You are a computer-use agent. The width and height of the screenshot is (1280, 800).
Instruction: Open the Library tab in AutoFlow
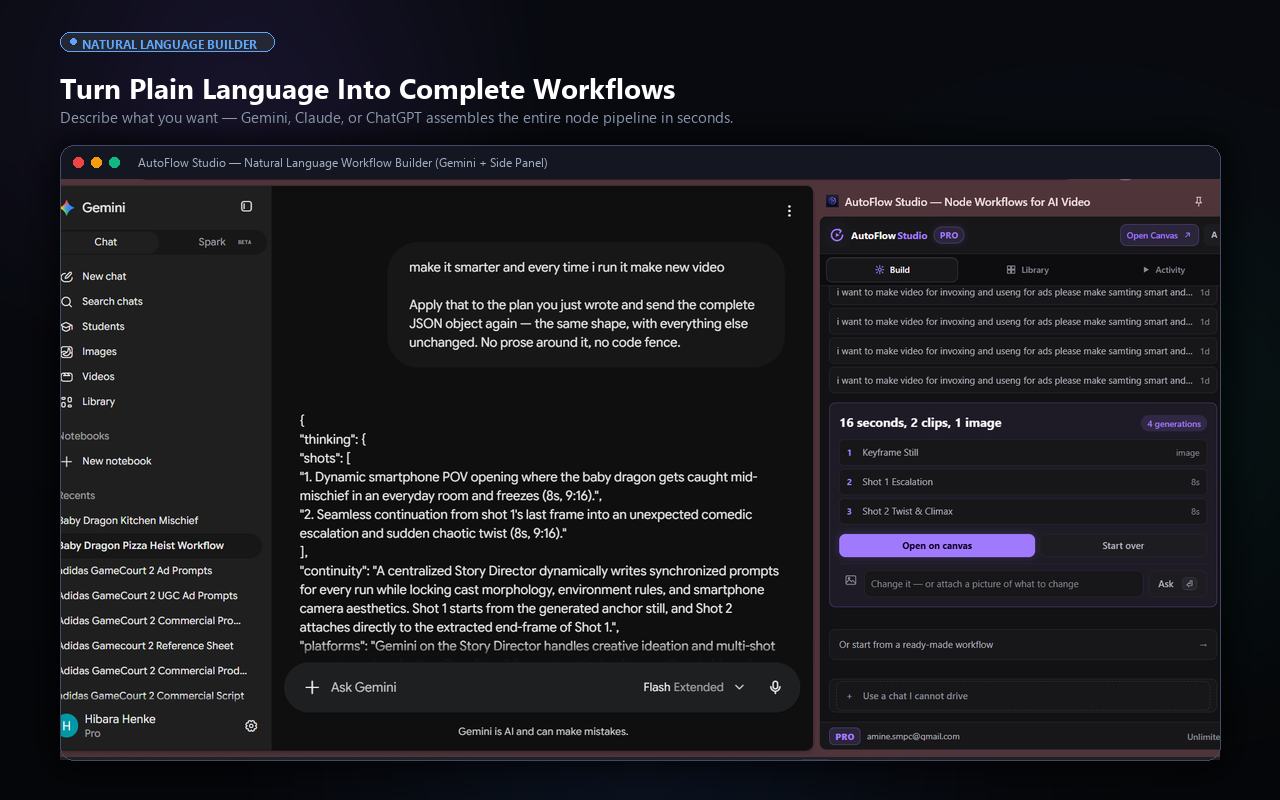coord(1027,270)
